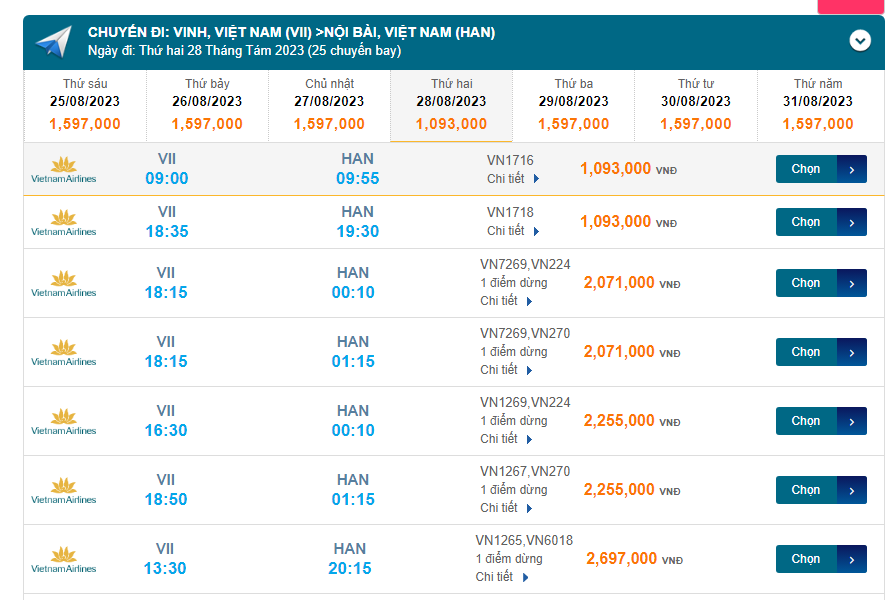Click Chọn for flight VN1716
Viewport: 895px width, 600px height.
pos(820,169)
